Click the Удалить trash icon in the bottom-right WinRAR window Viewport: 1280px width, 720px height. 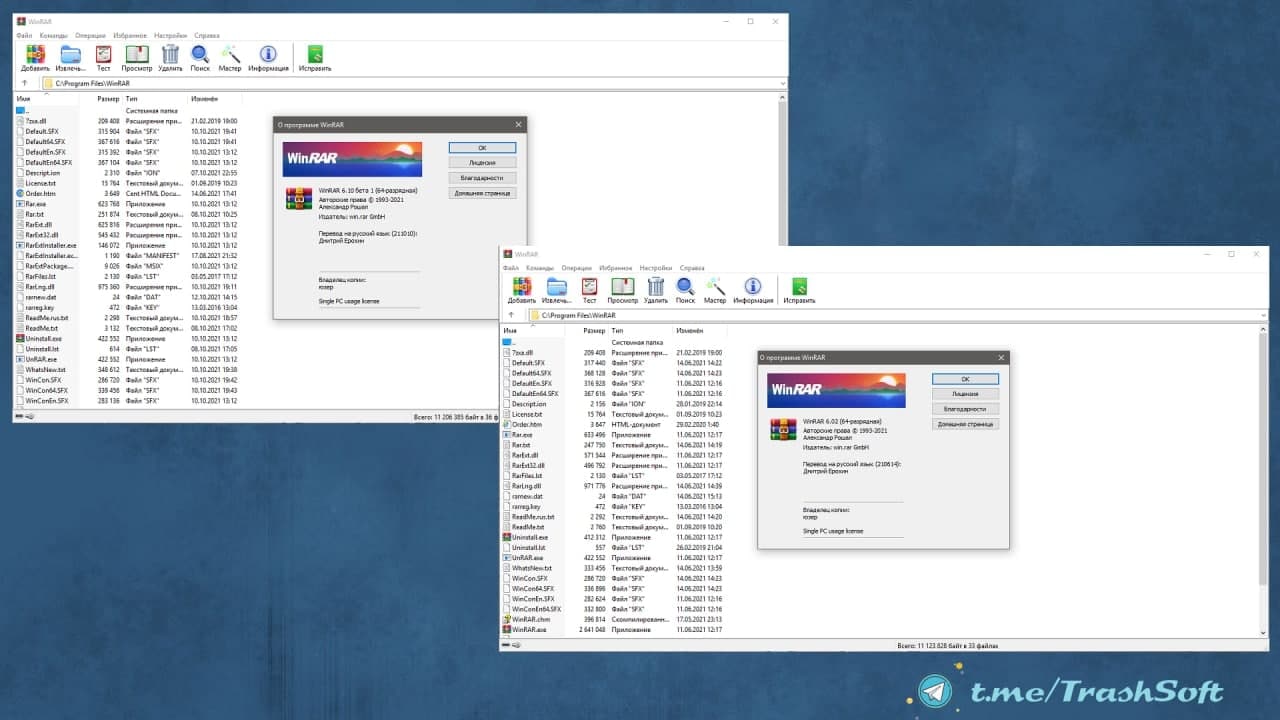tap(656, 287)
